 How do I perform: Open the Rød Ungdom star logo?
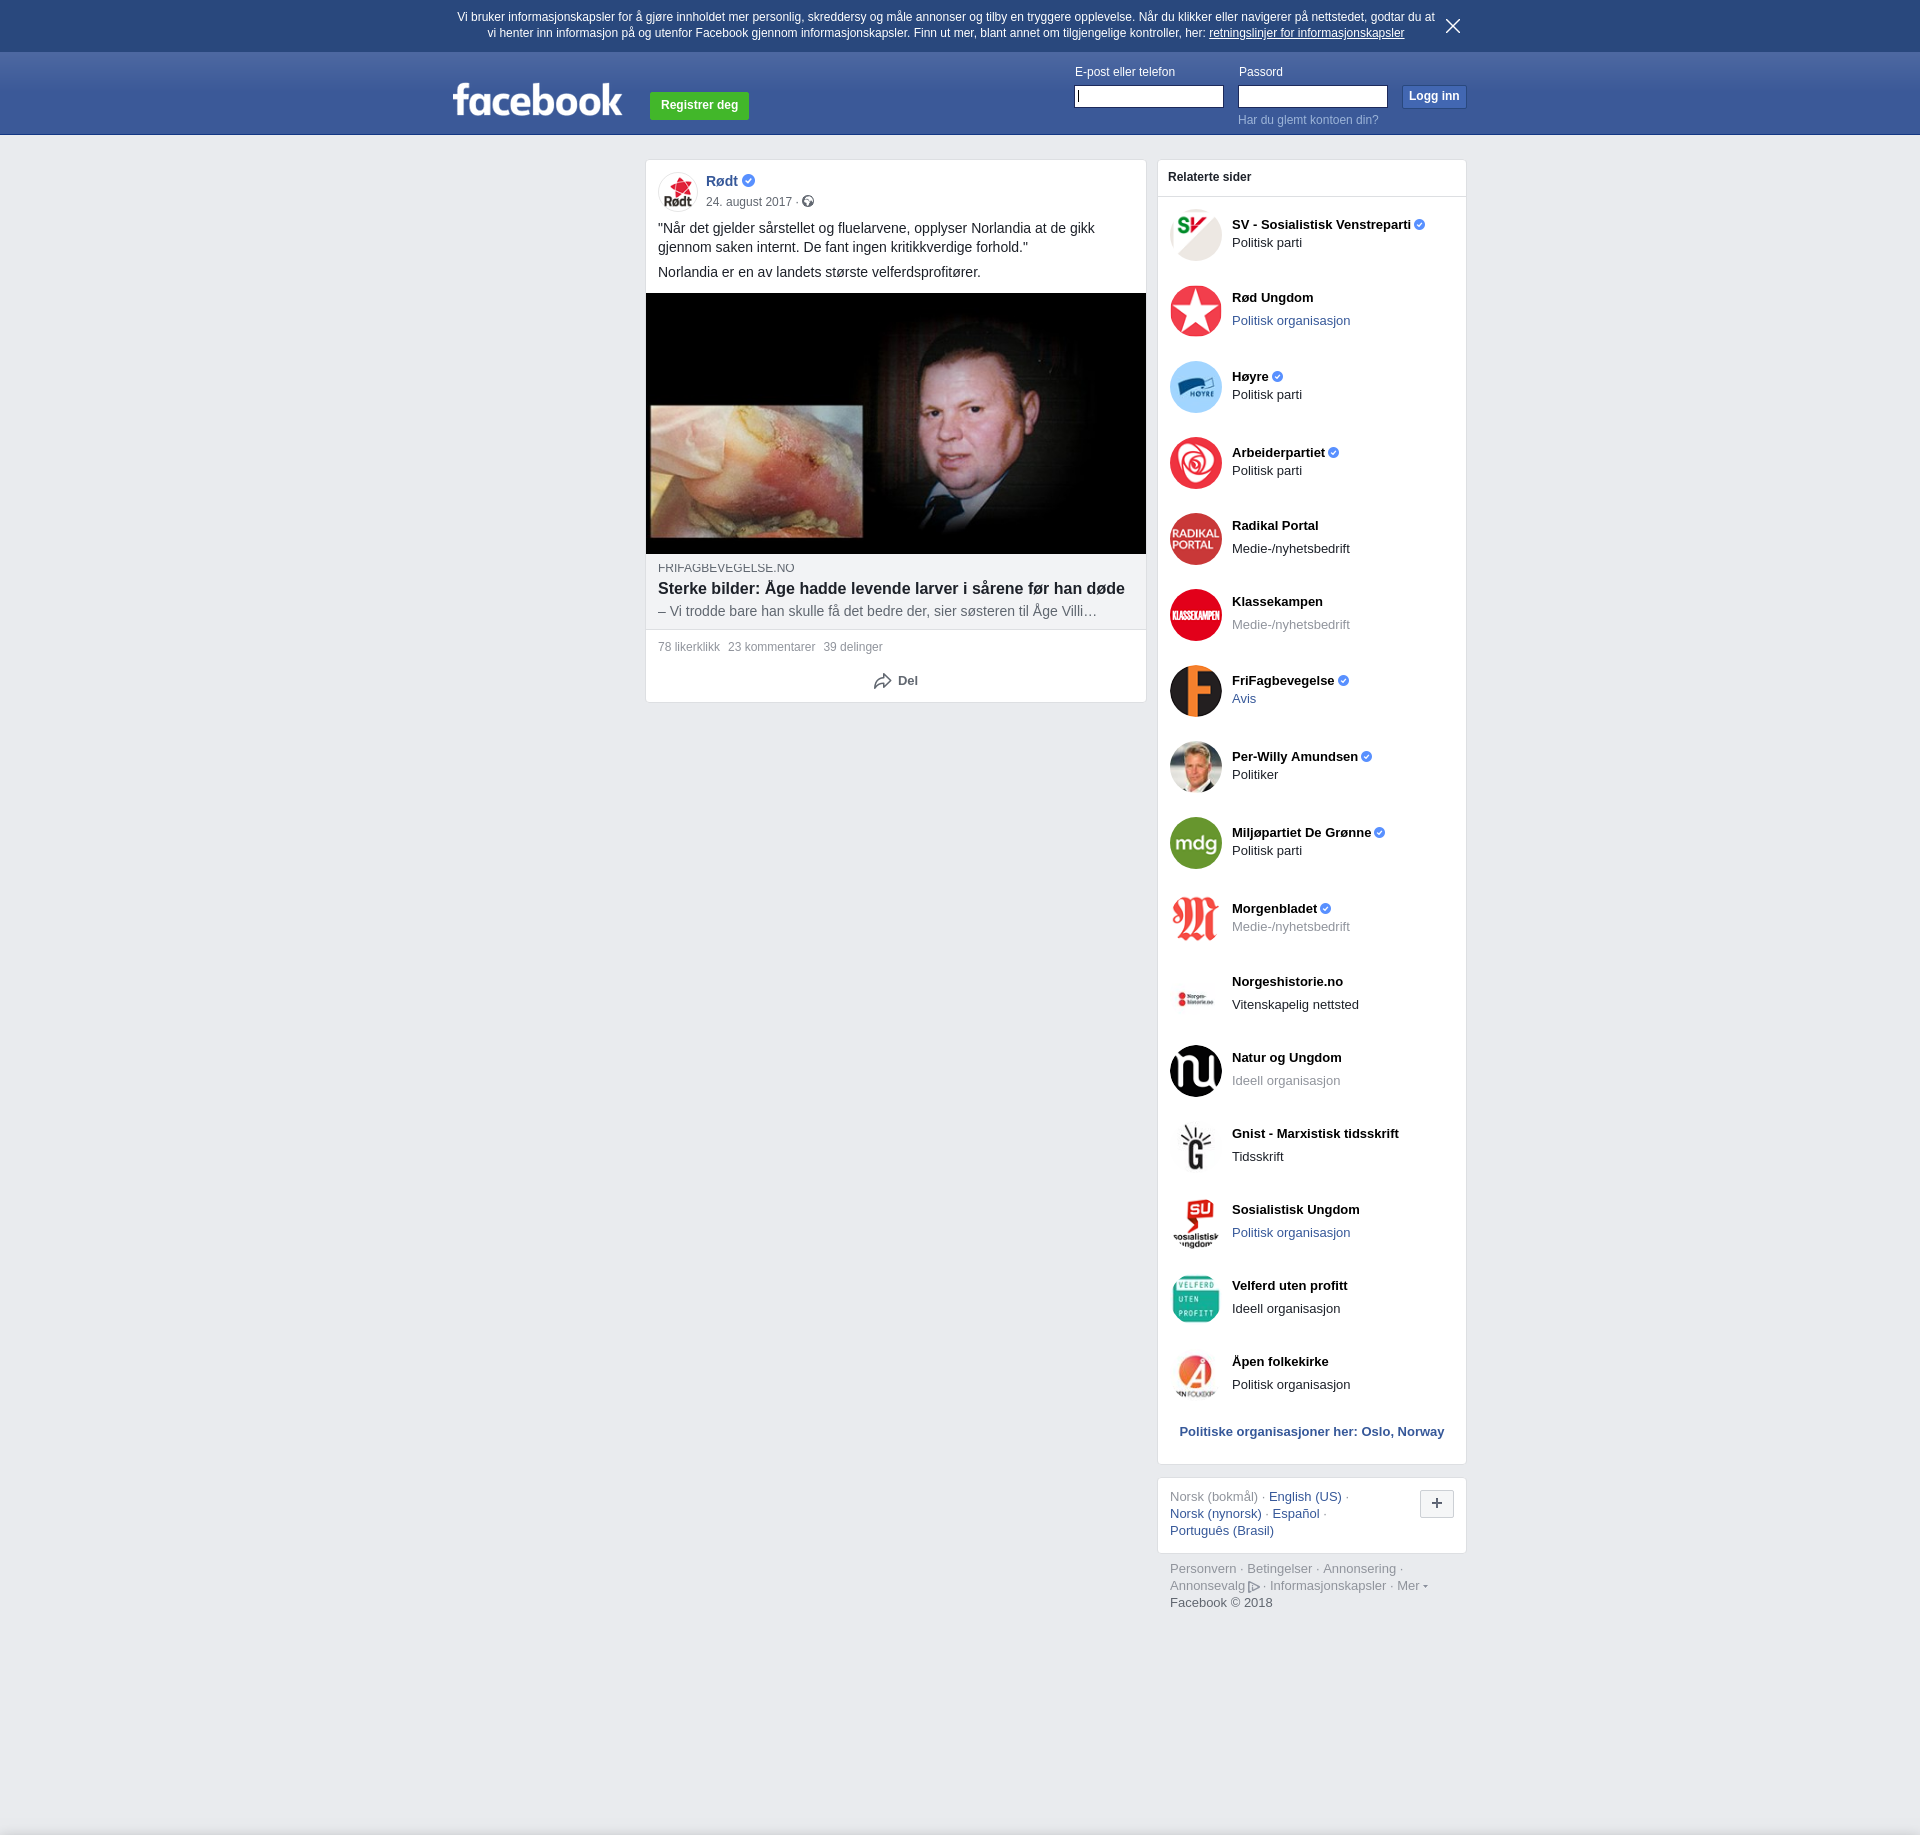[1196, 311]
